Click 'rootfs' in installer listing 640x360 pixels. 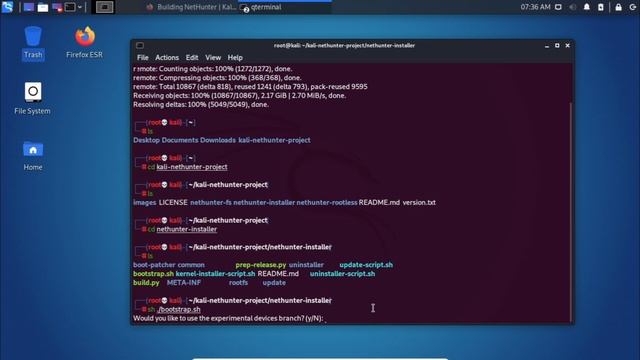point(238,283)
